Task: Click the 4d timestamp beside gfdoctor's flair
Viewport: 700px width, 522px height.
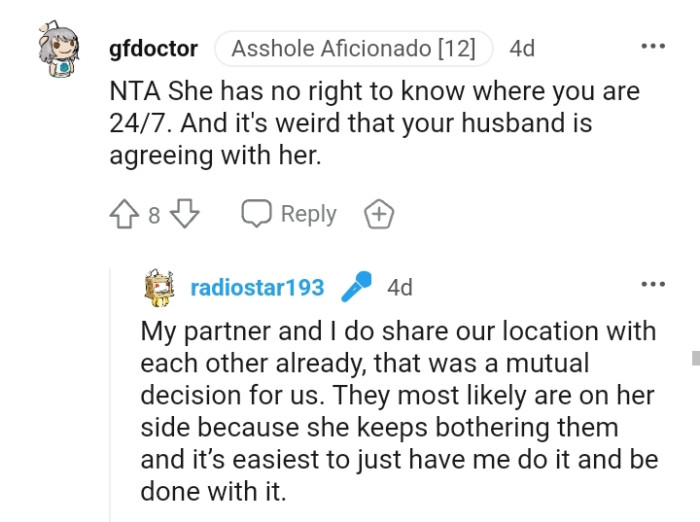Action: click(522, 48)
